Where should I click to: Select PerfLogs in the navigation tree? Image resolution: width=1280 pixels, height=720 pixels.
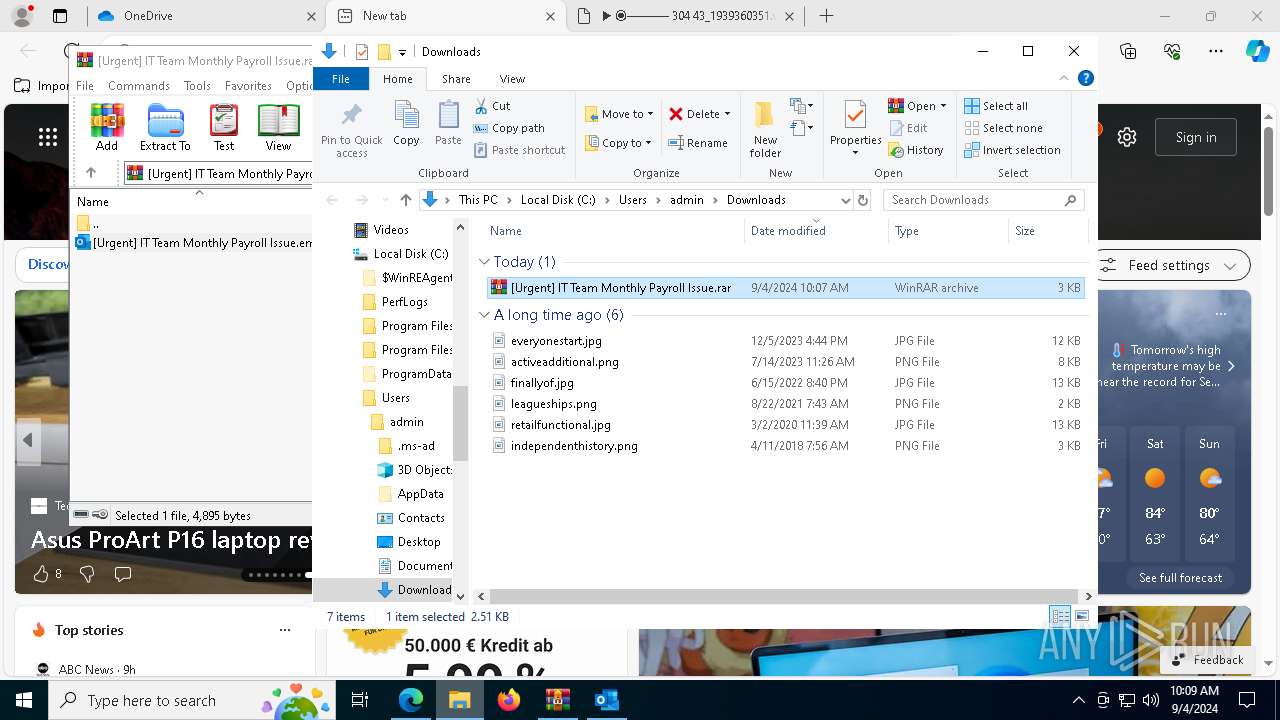(x=404, y=302)
